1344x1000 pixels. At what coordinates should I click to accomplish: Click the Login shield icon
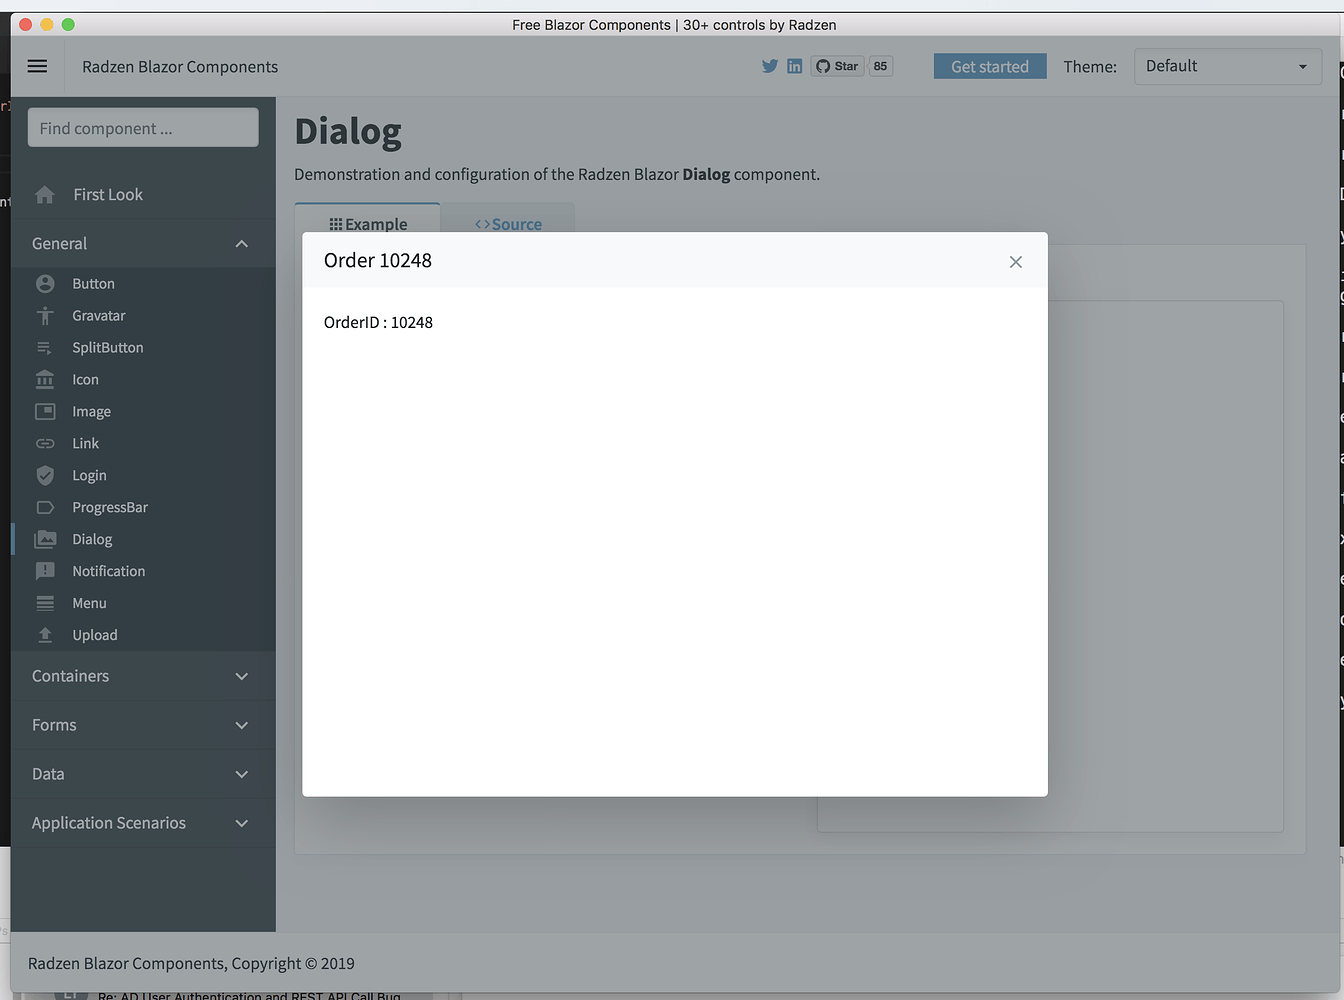(45, 476)
